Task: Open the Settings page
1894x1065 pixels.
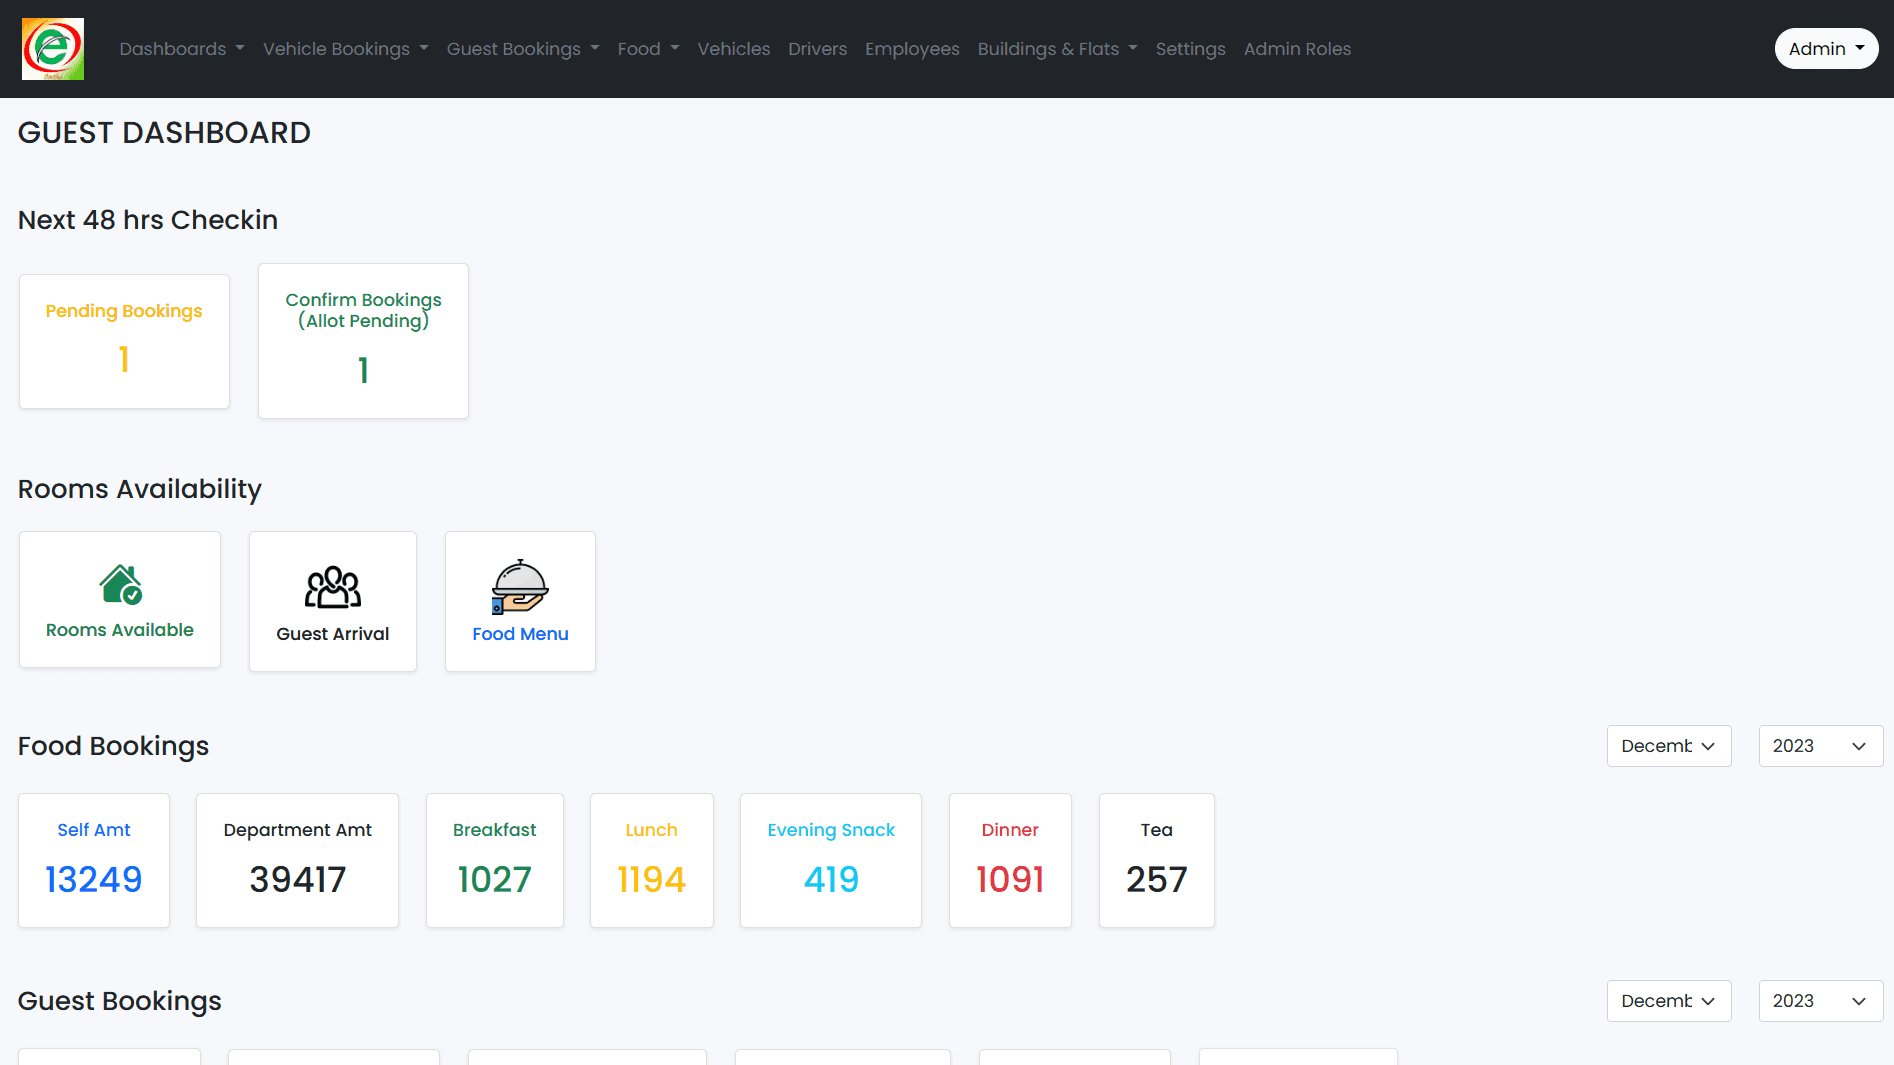Action: [1190, 49]
